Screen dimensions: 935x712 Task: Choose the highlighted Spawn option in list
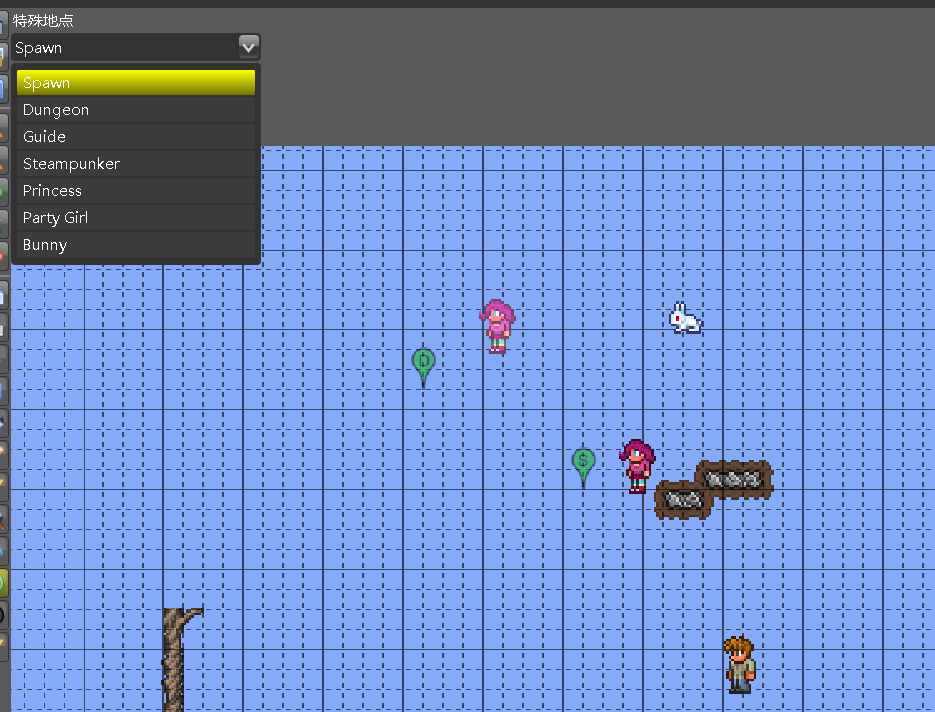point(135,83)
